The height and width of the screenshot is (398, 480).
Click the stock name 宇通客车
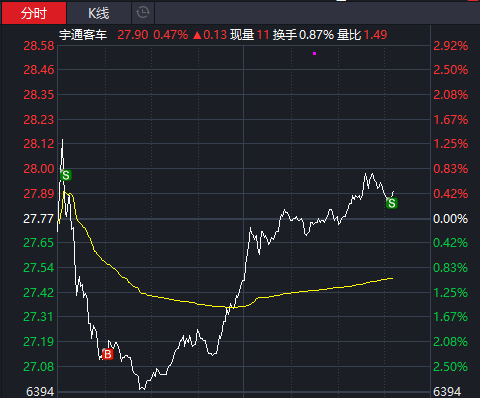point(83,35)
